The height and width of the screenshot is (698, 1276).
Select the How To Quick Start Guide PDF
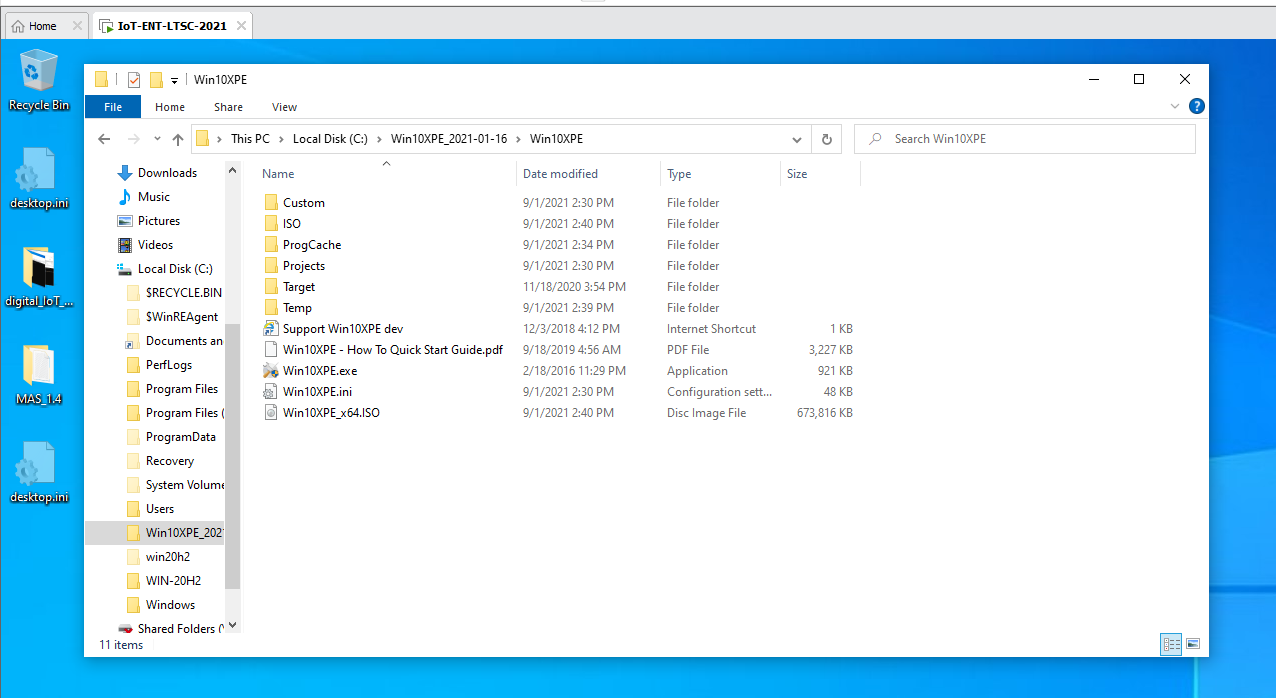(x=392, y=350)
